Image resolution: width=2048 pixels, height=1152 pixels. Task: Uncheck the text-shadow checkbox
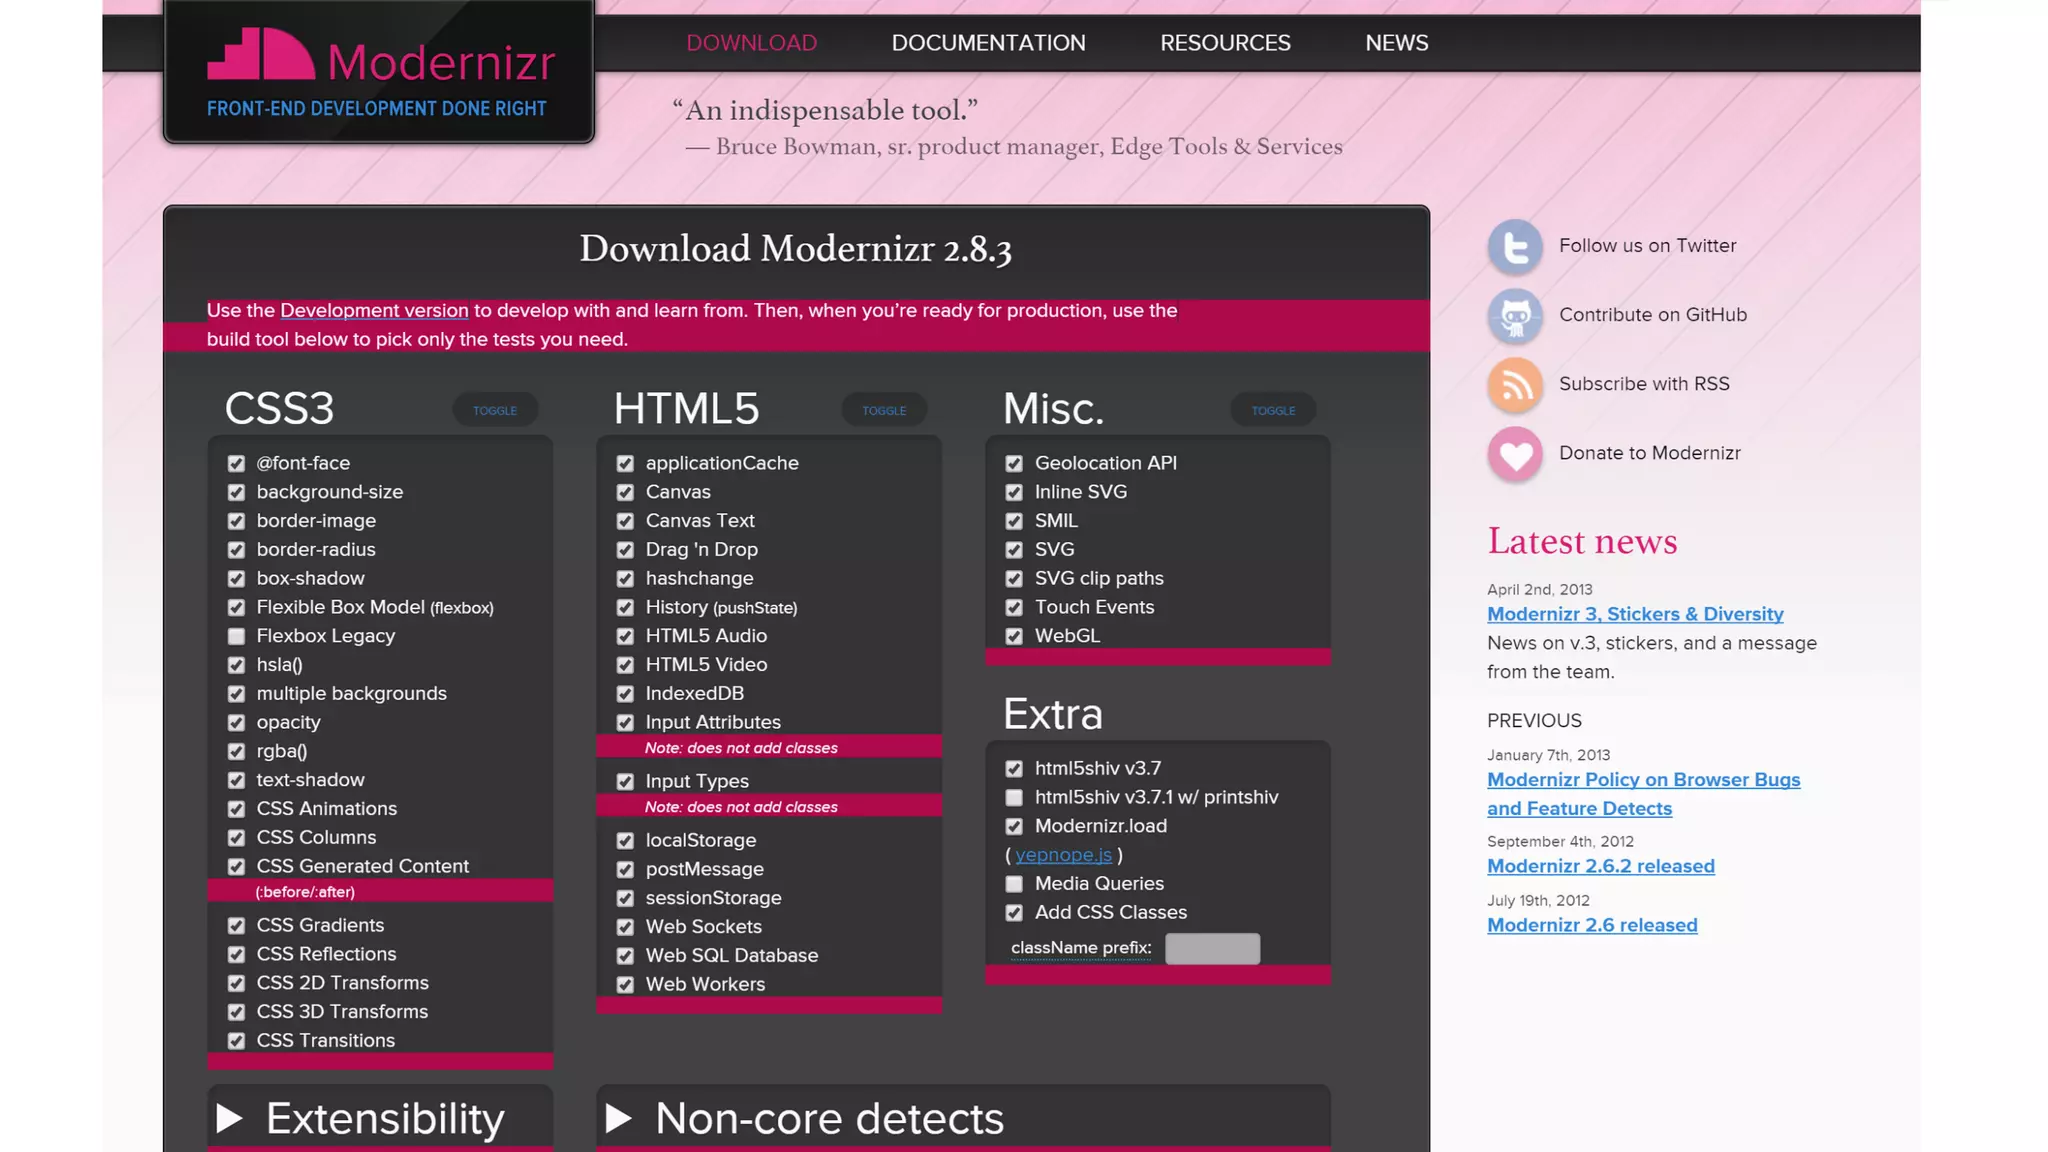coord(236,780)
